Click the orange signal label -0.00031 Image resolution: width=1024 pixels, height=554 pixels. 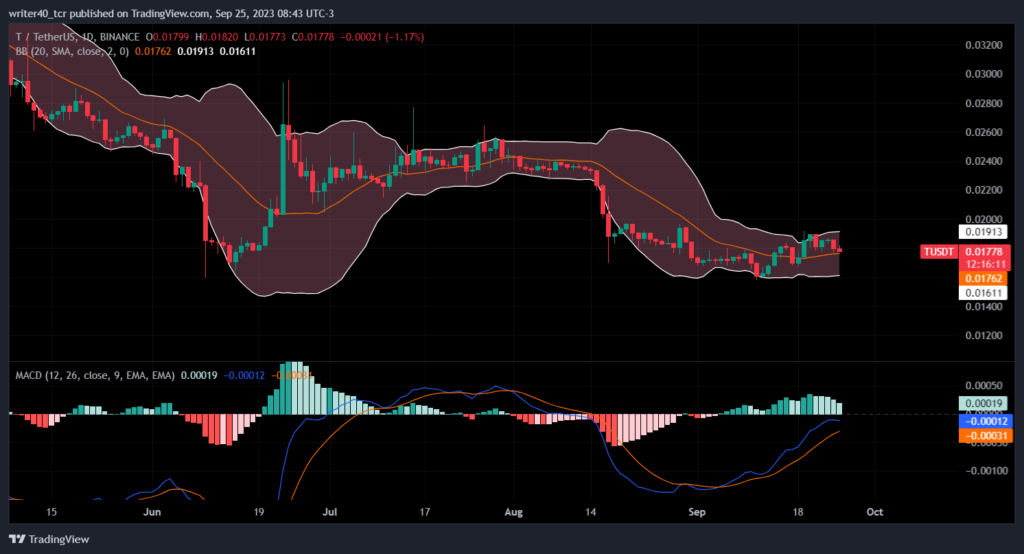tap(985, 436)
